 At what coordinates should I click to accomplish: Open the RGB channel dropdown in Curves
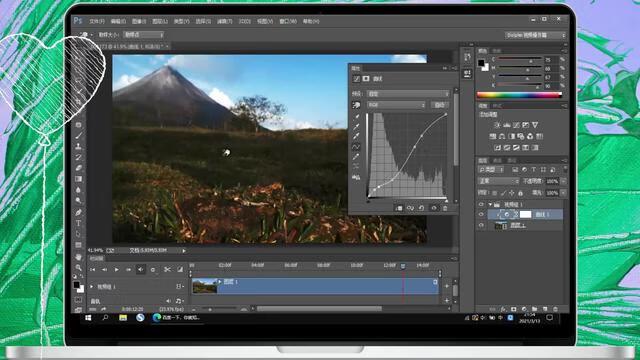[x=396, y=105]
